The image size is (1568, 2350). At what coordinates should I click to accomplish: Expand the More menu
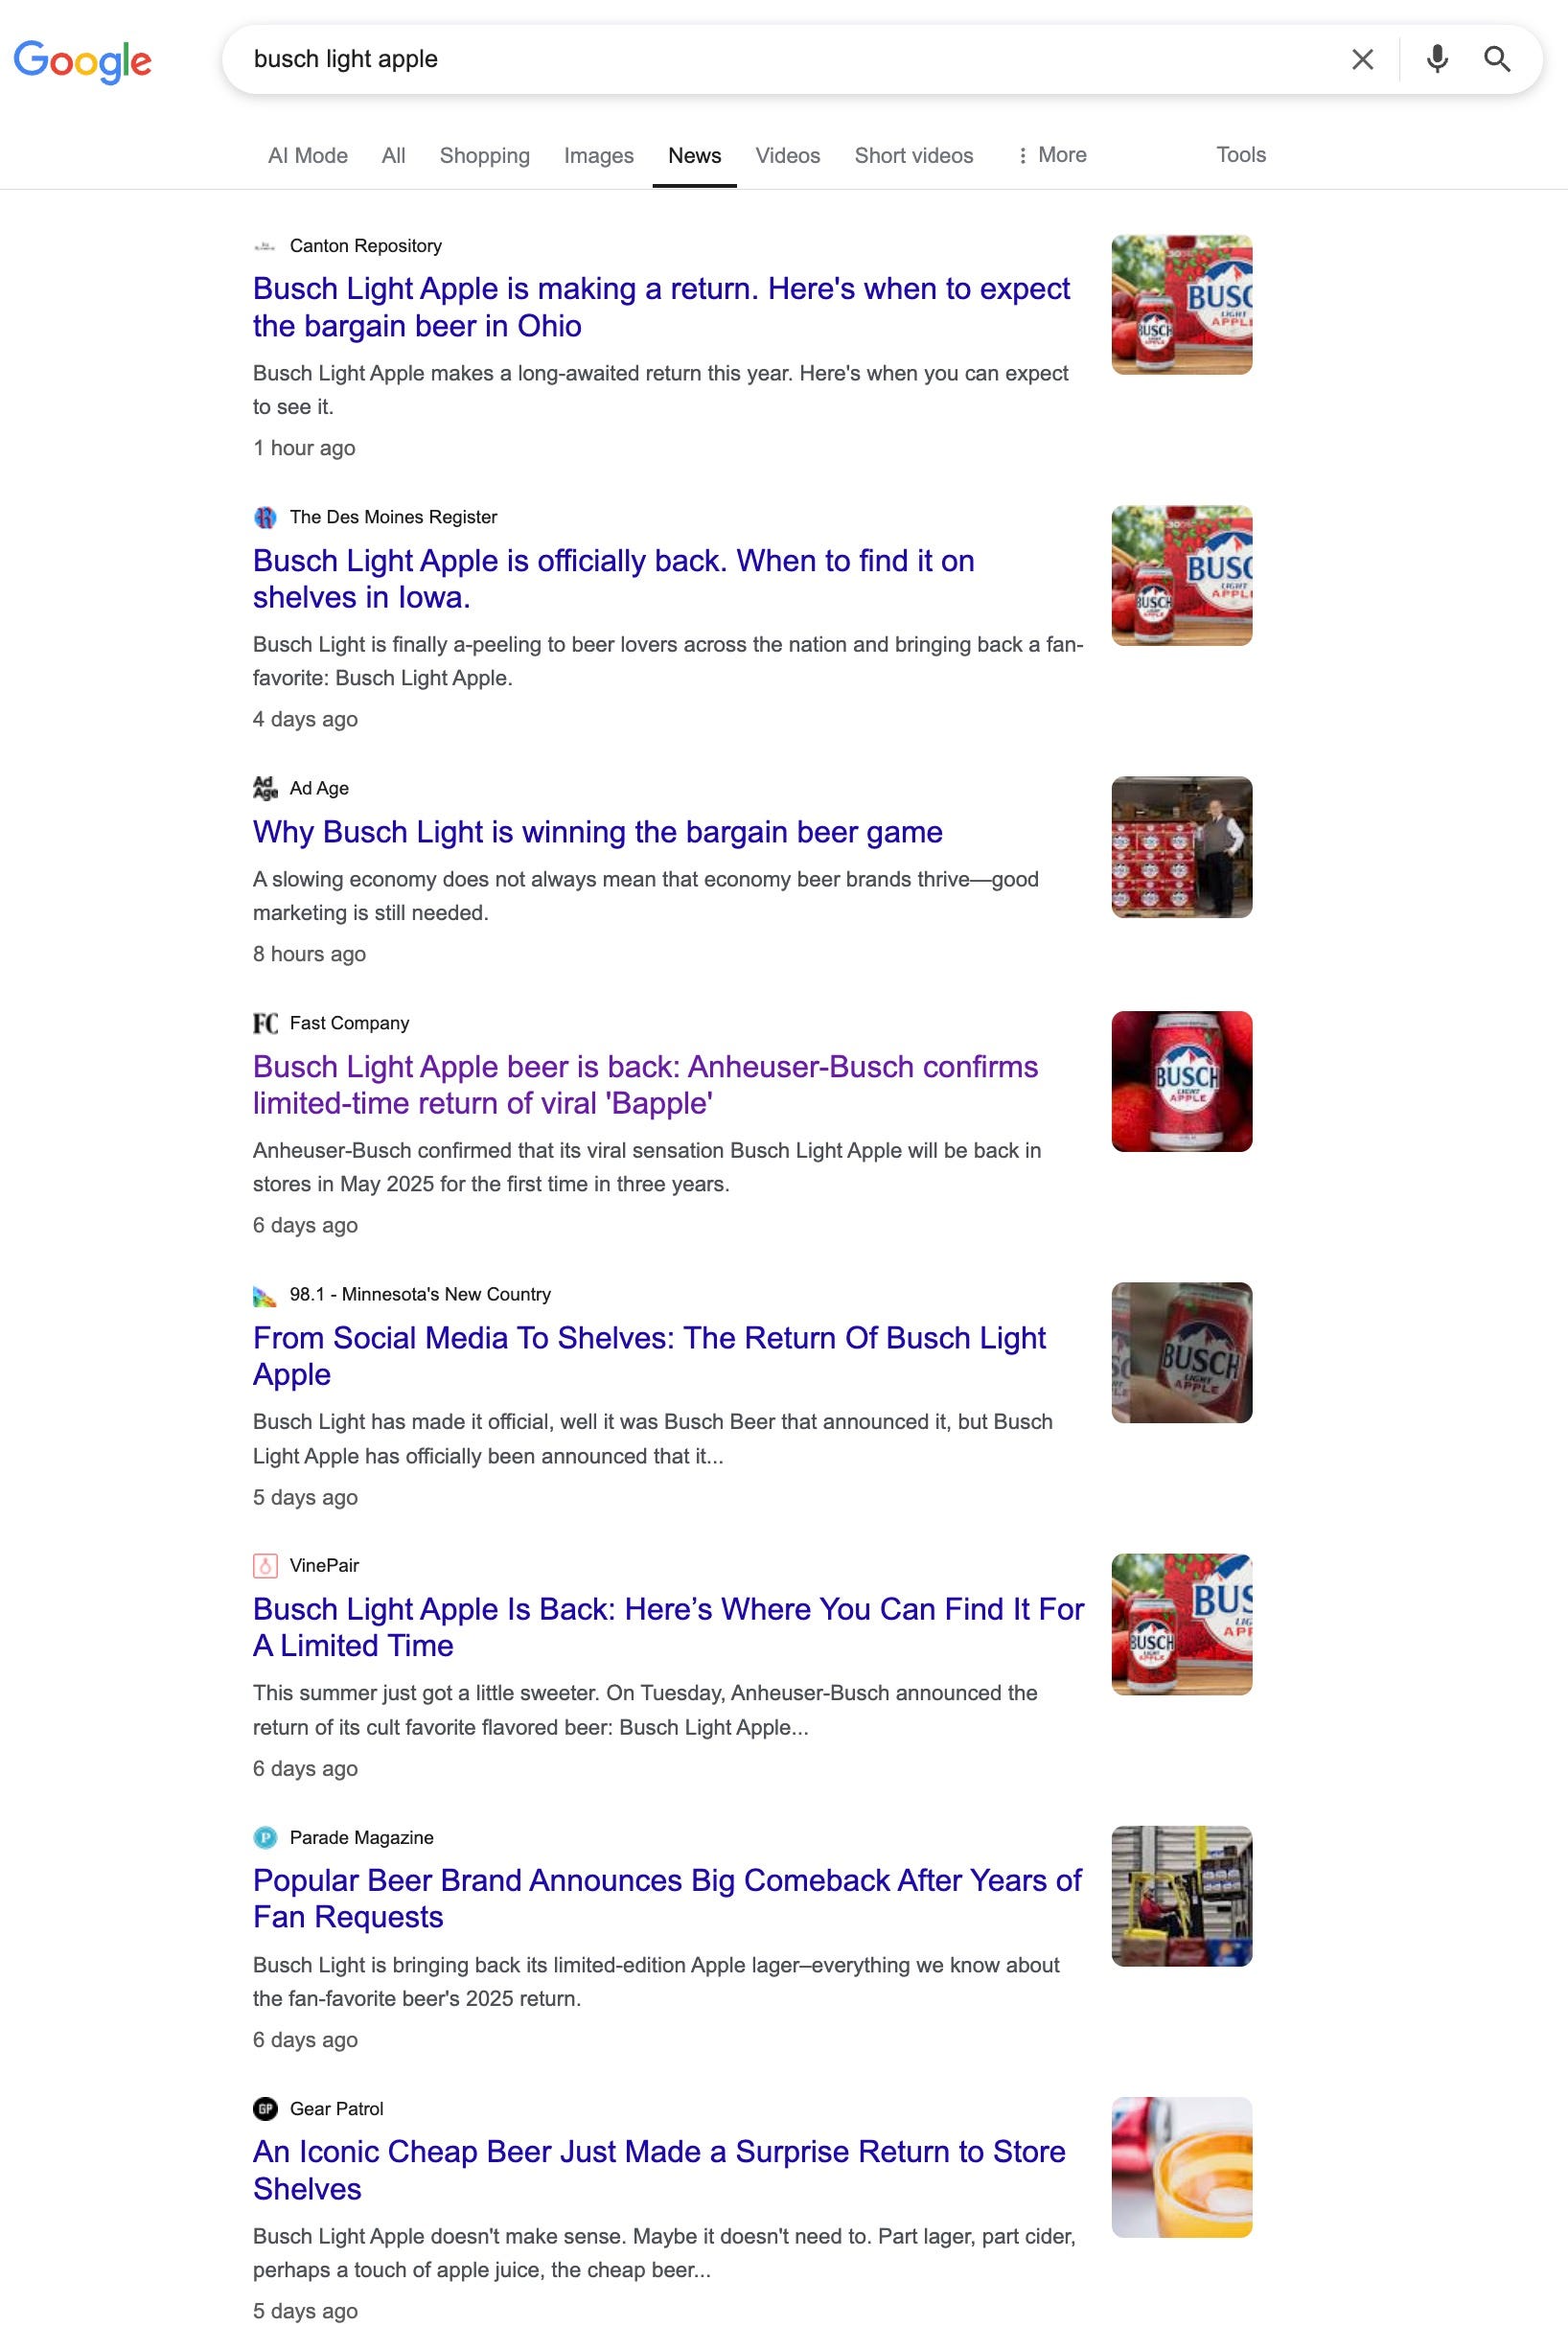coord(1051,155)
